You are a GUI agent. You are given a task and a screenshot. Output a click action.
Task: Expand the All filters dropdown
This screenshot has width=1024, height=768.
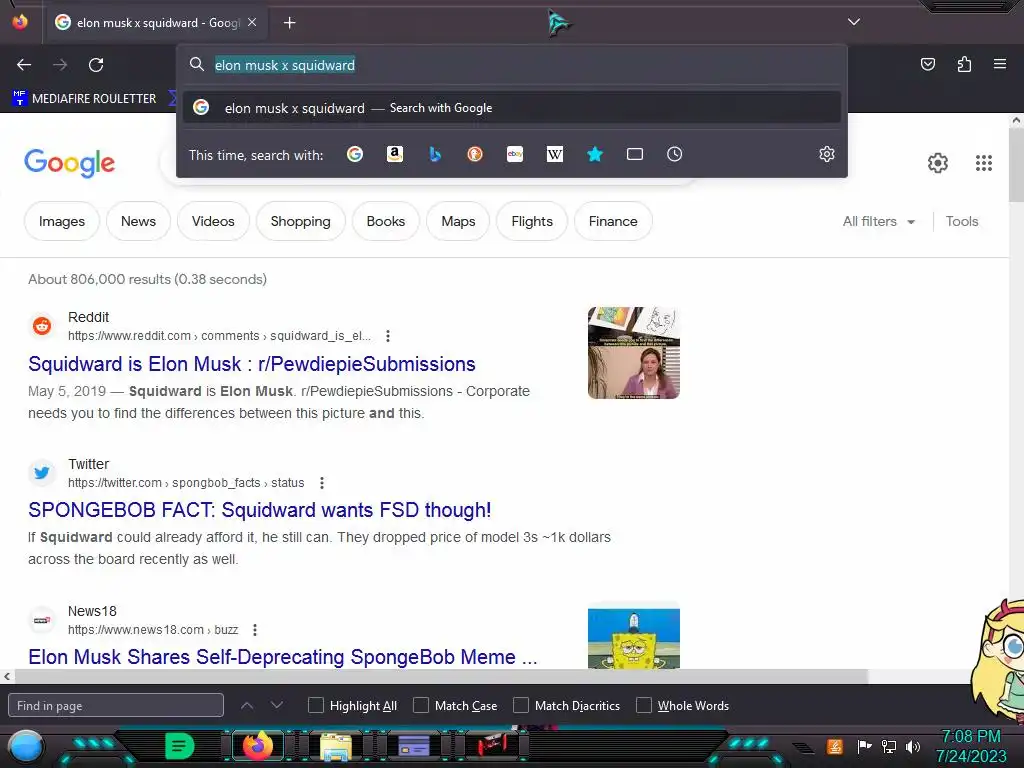pos(878,221)
